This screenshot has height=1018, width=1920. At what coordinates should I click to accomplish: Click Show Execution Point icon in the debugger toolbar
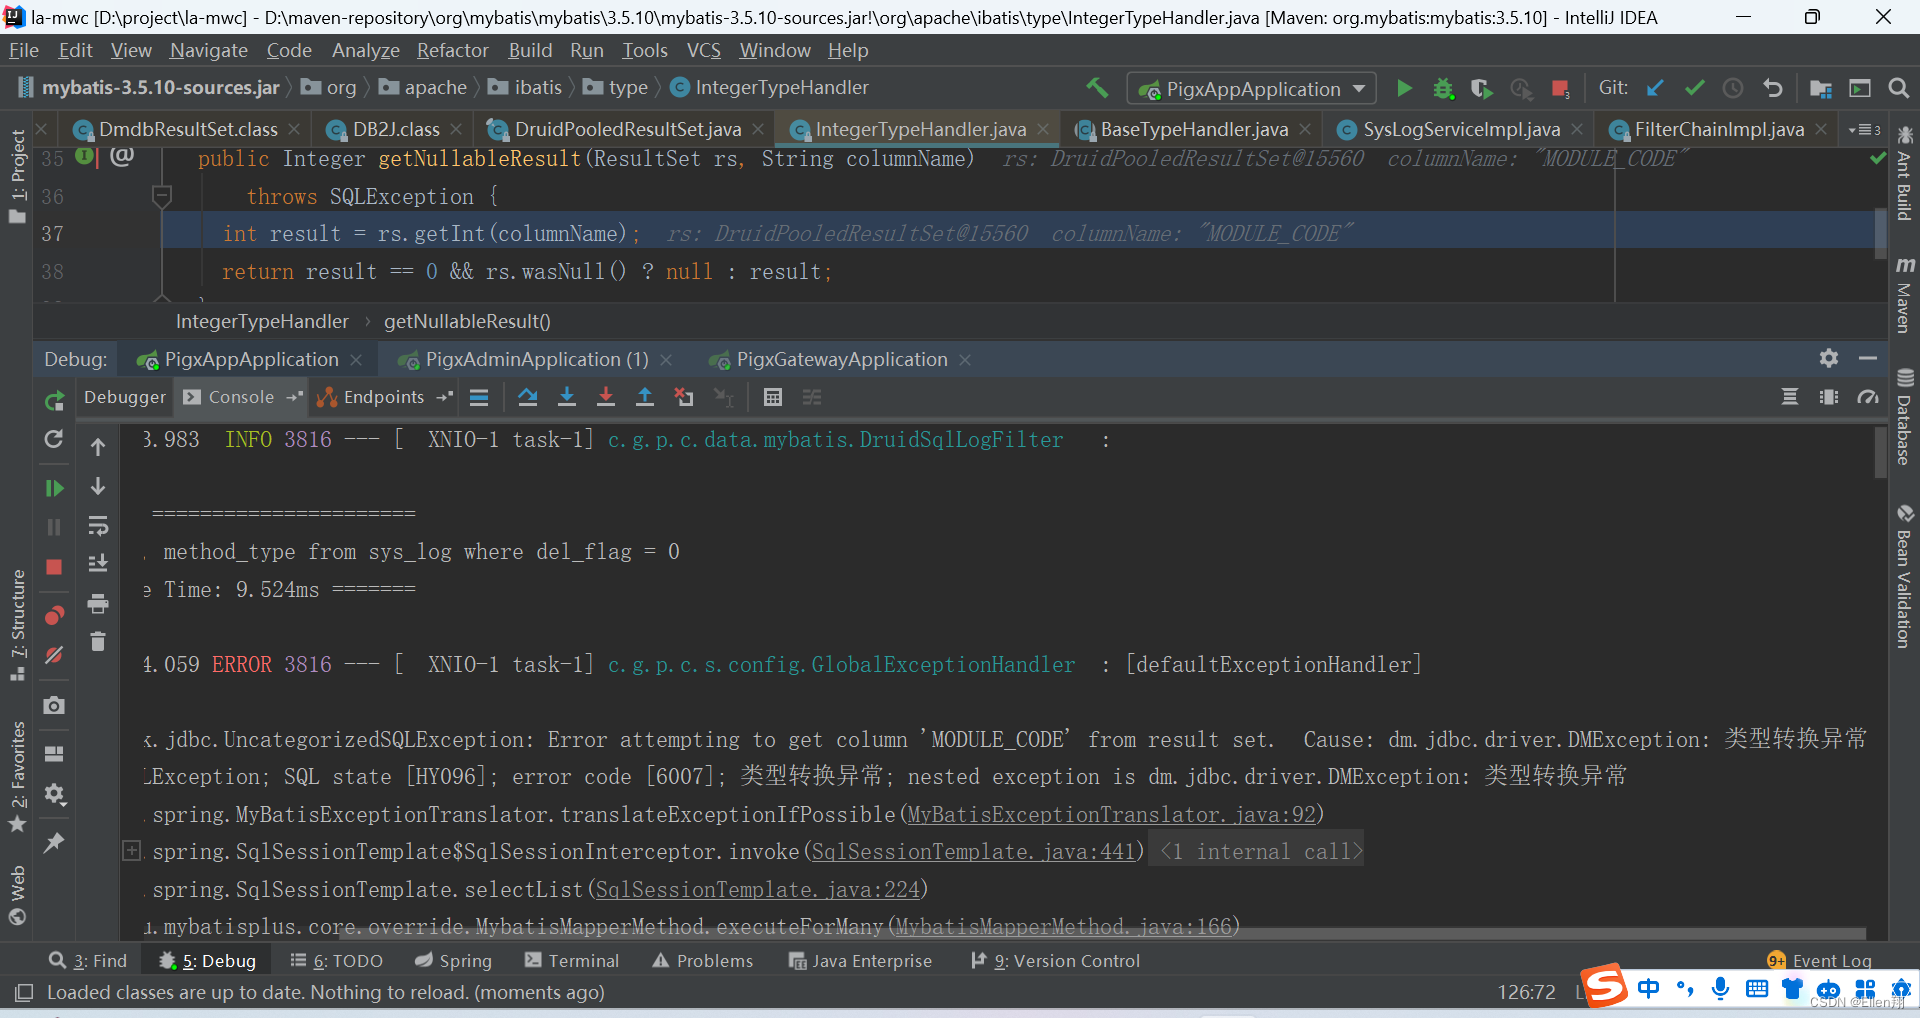(x=479, y=397)
